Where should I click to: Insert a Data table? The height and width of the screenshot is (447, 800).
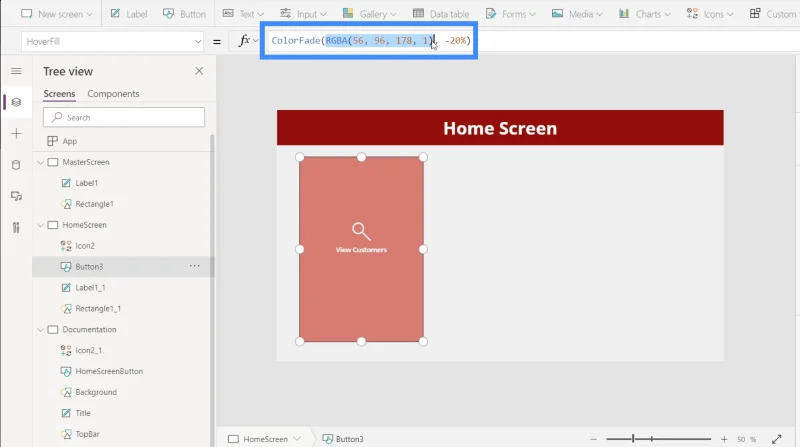(441, 14)
